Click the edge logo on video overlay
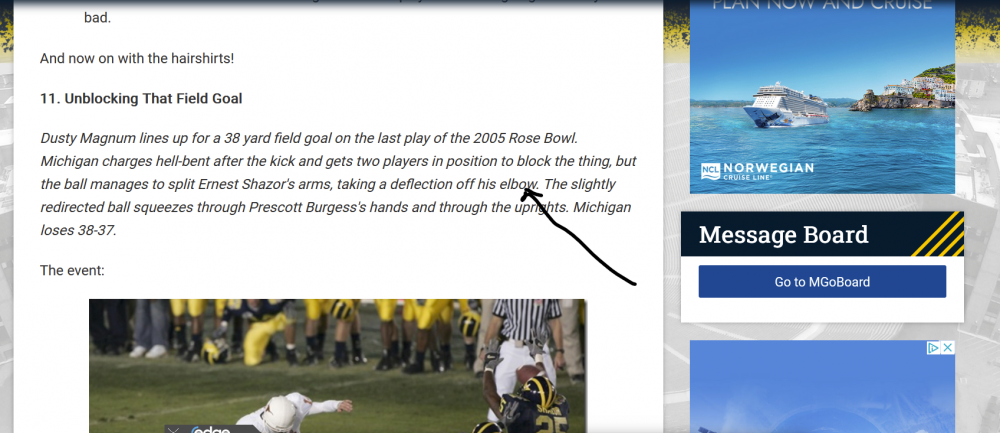The height and width of the screenshot is (433, 1000). [x=210, y=430]
